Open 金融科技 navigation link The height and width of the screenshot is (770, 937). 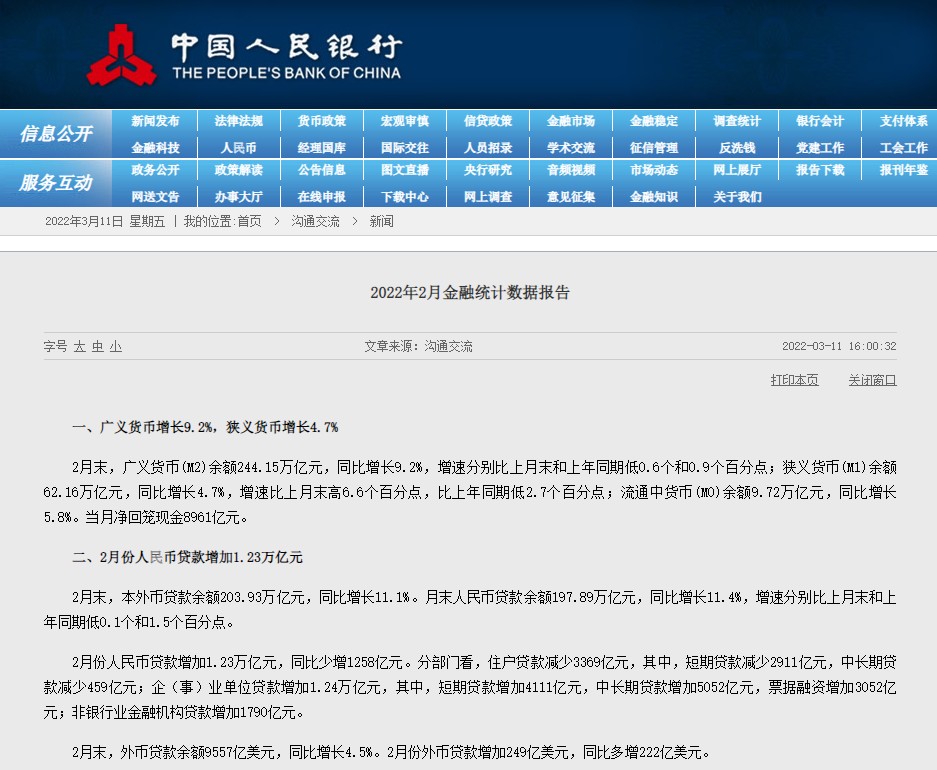155,148
